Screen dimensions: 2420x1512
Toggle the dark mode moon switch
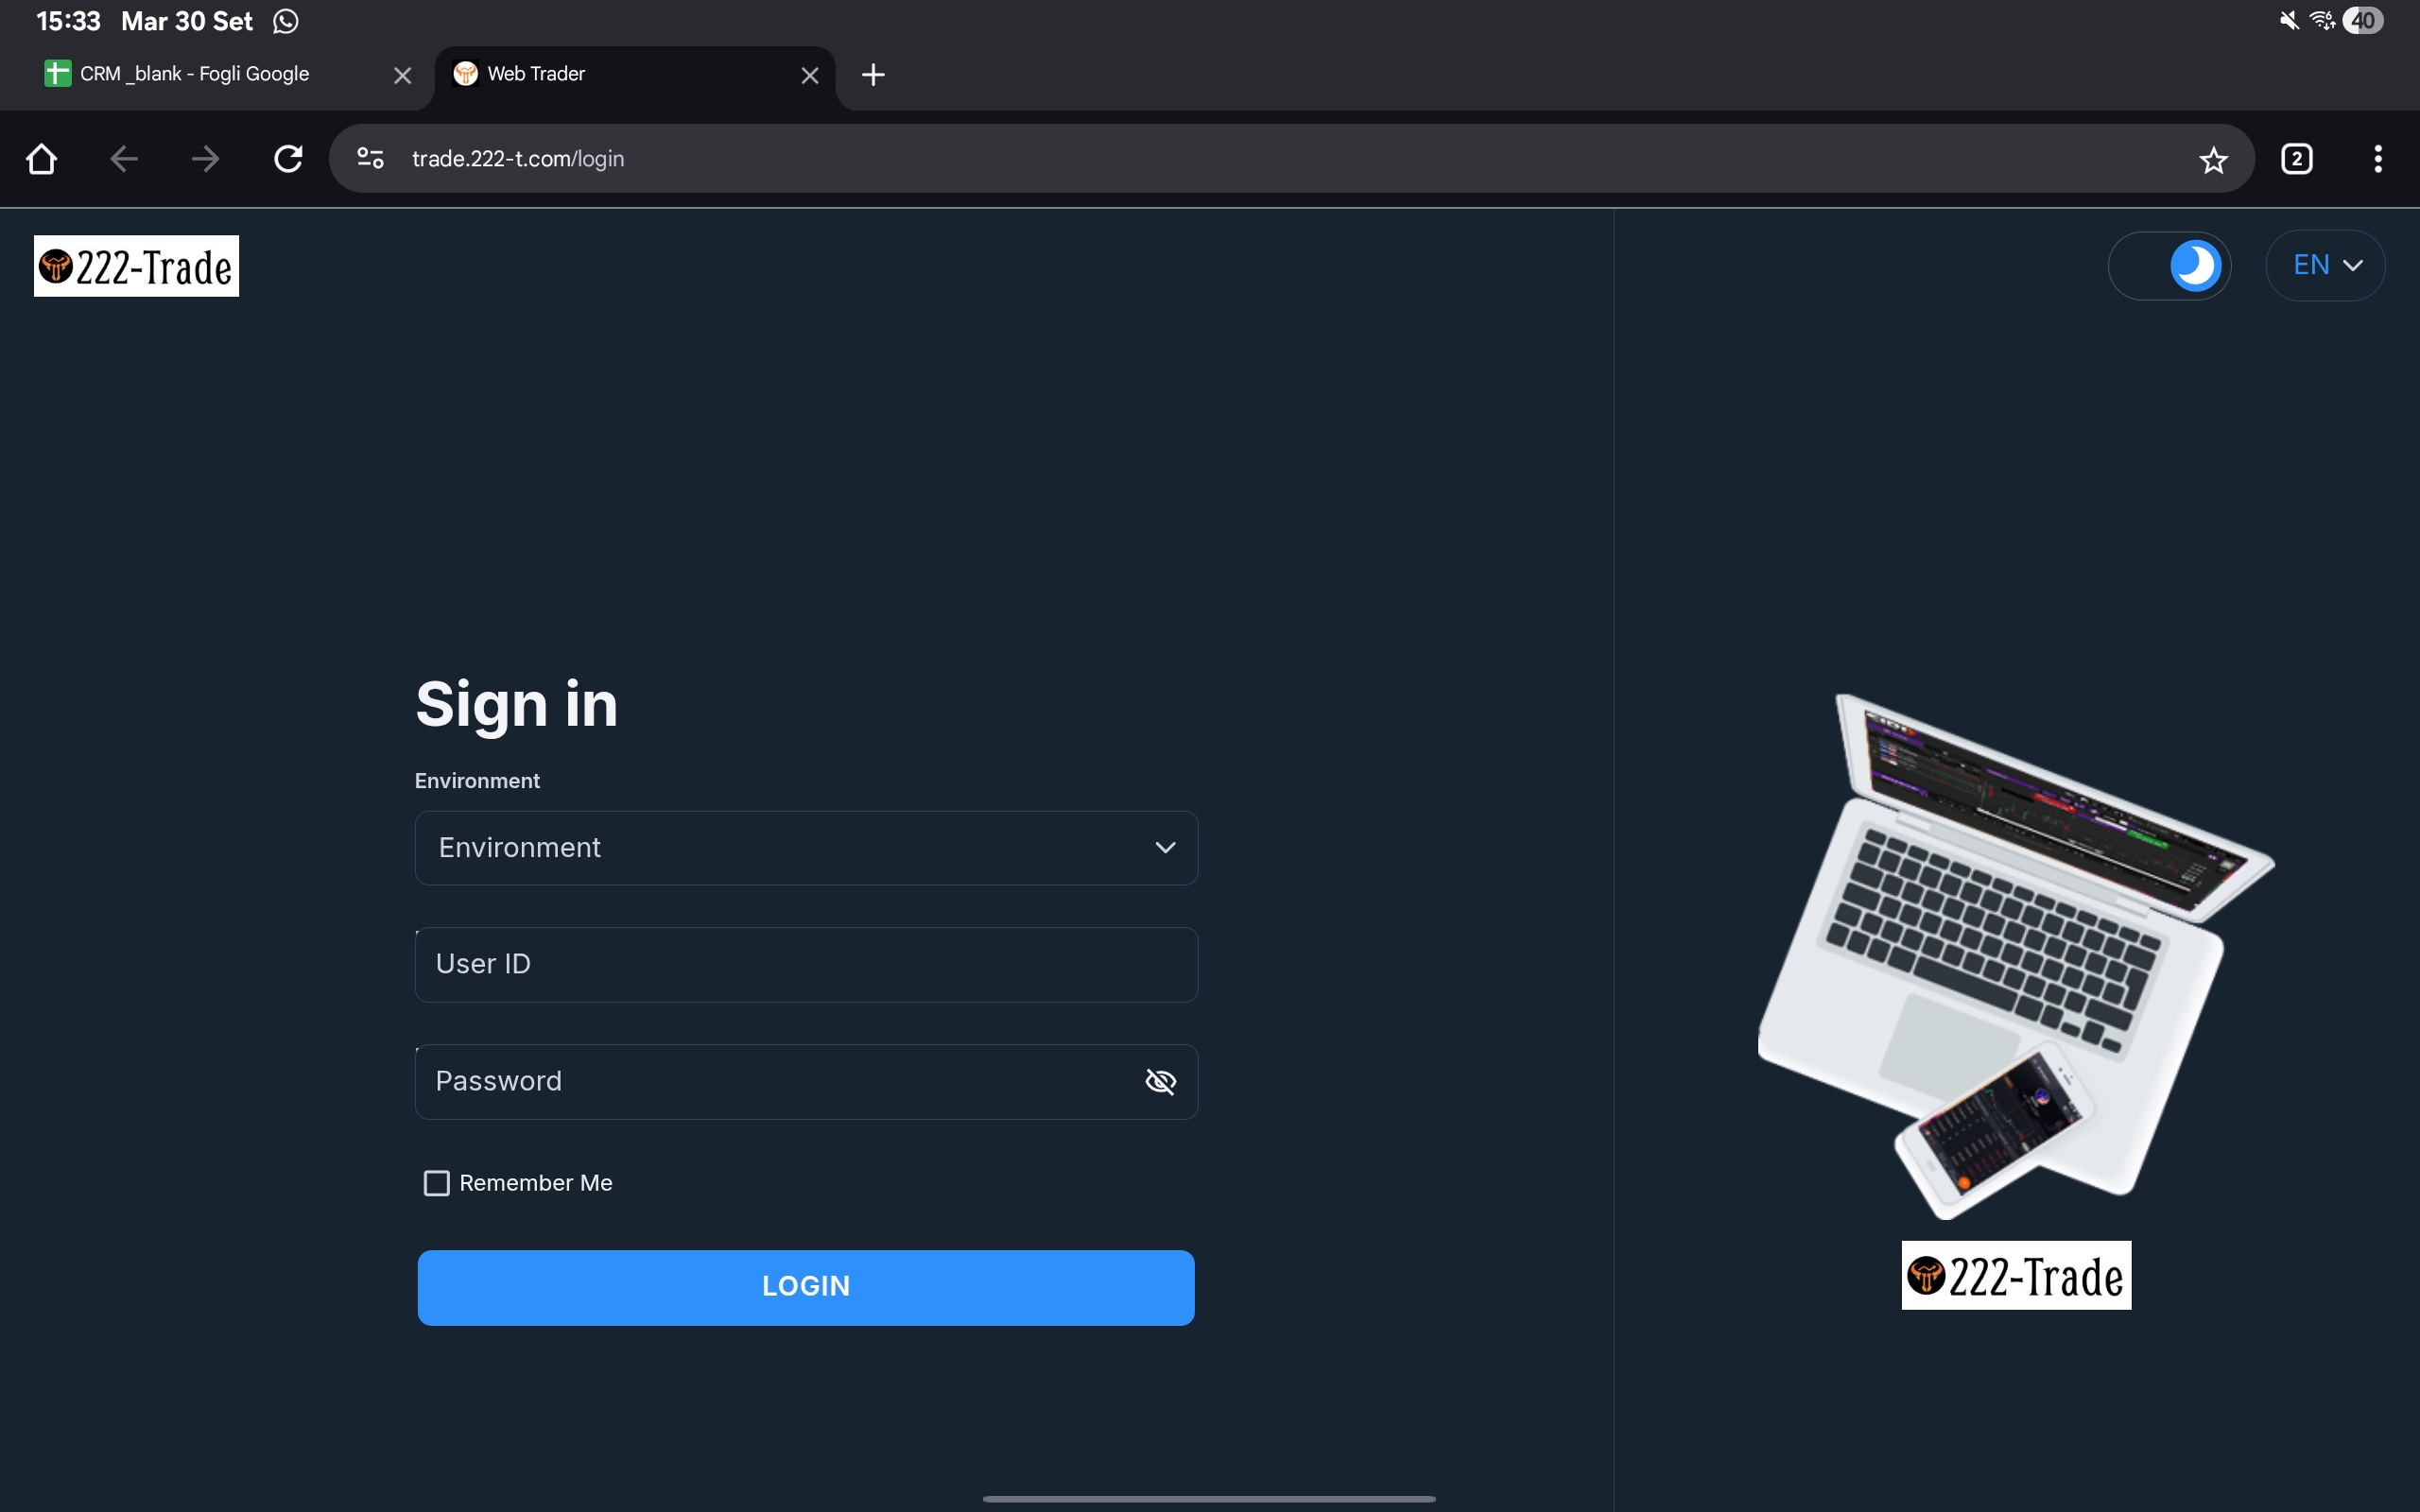(x=2169, y=266)
